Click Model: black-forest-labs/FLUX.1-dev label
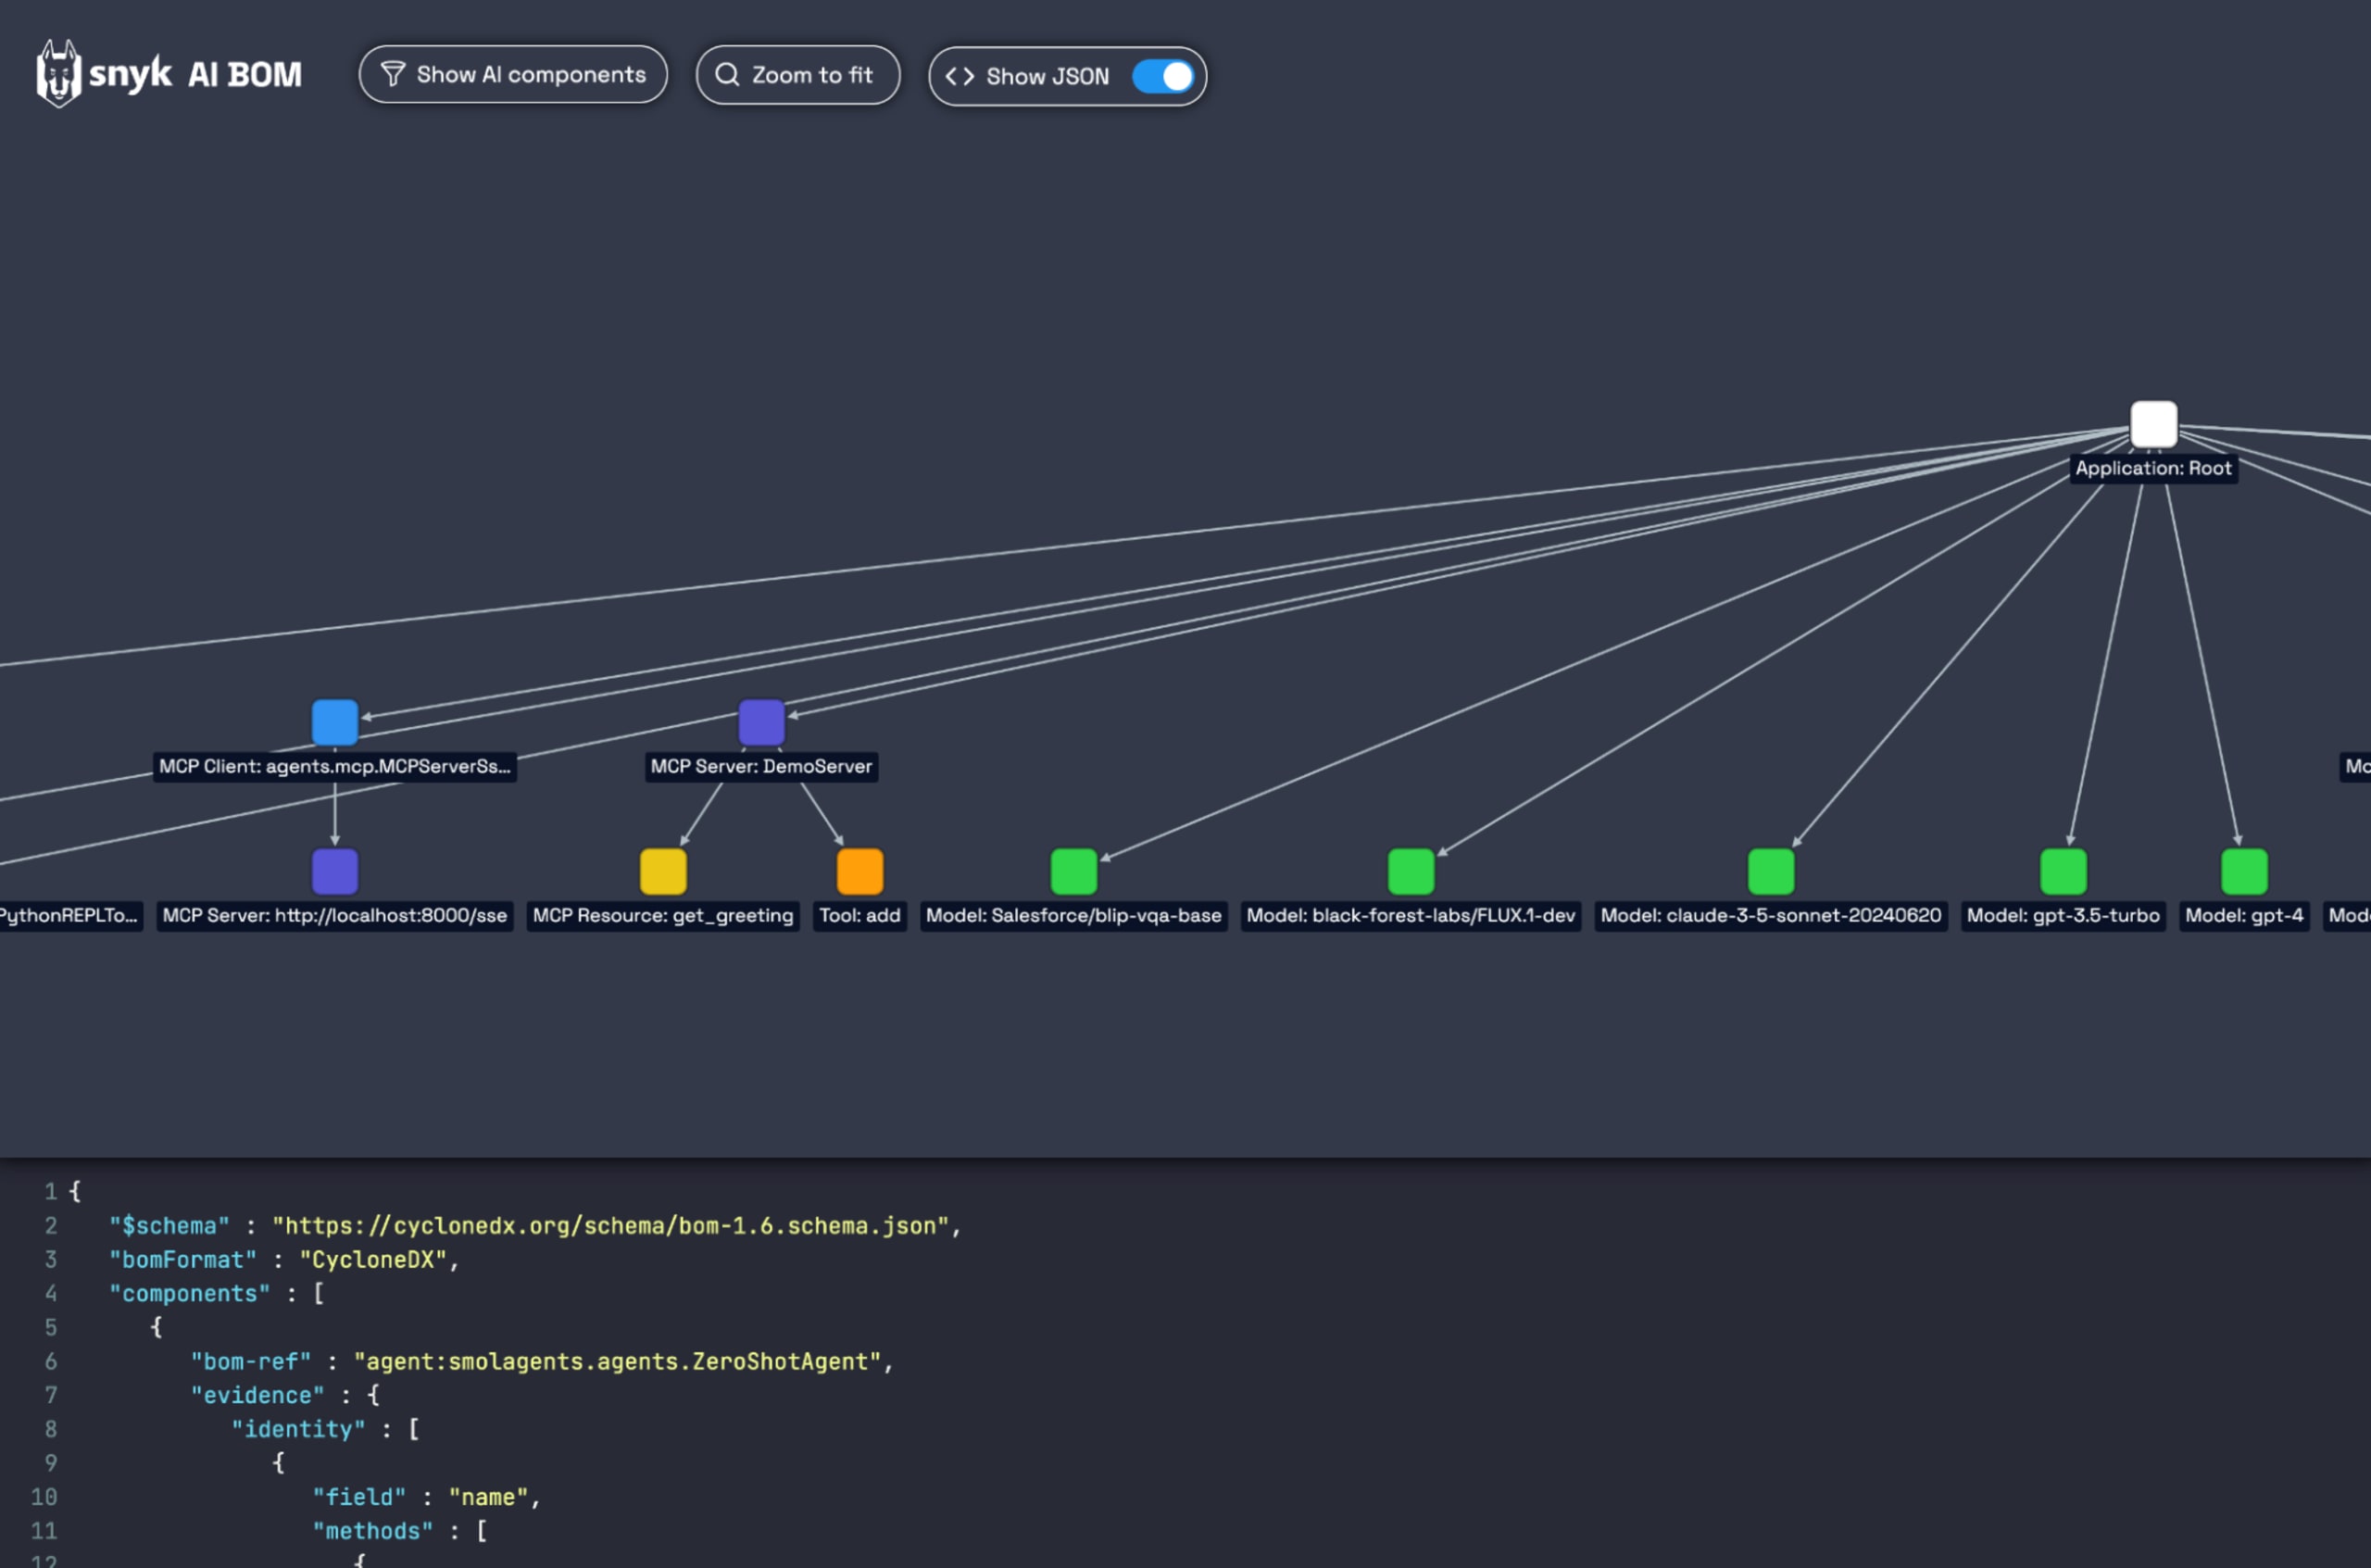The width and height of the screenshot is (2371, 1568). 1411,915
